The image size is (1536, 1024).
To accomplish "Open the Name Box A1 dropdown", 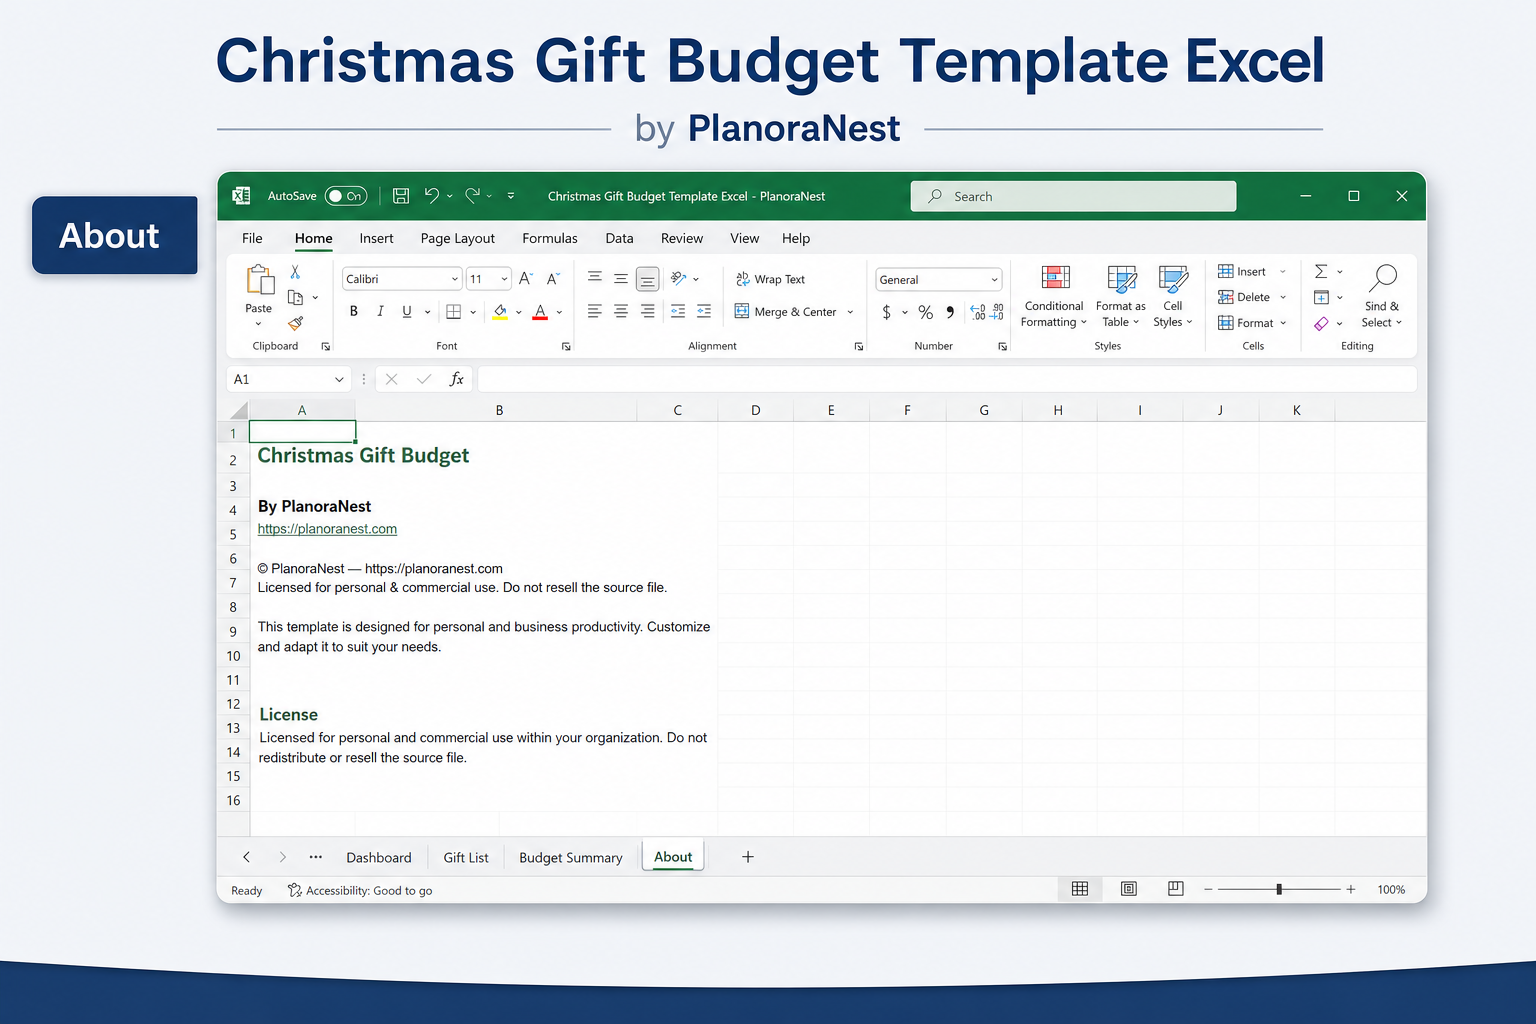I will click(339, 380).
